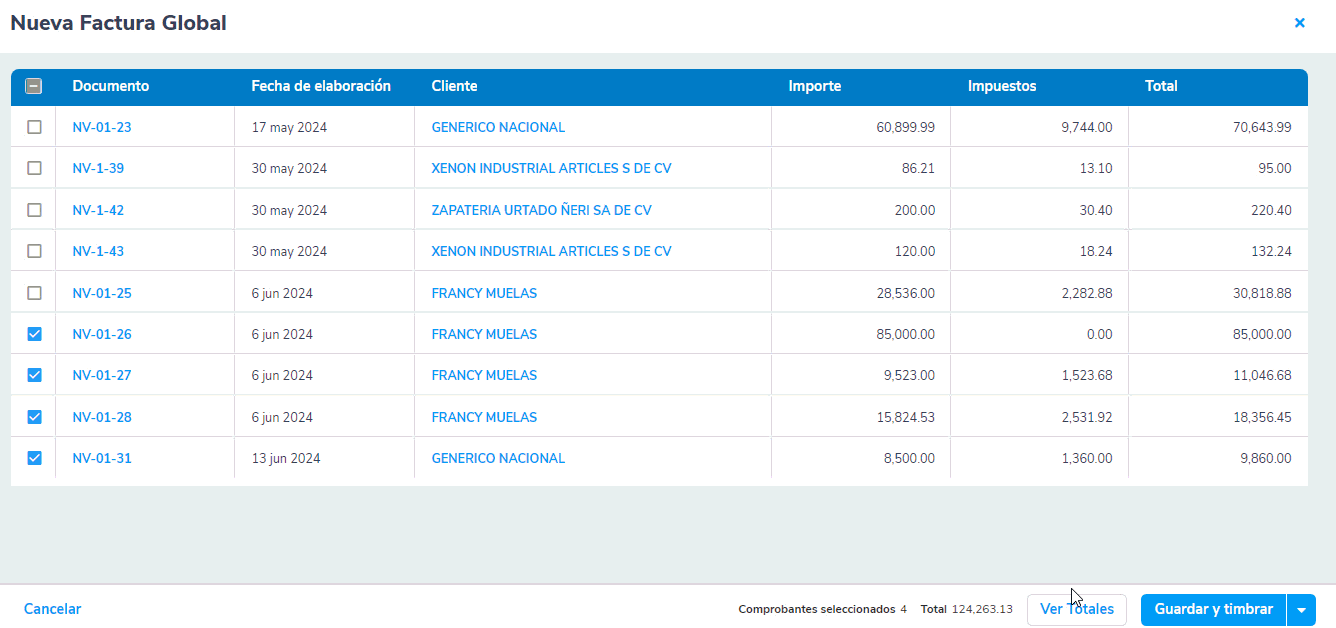Deselect the NV-01-31 checkbox
The image size is (1336, 628).
click(x=34, y=458)
